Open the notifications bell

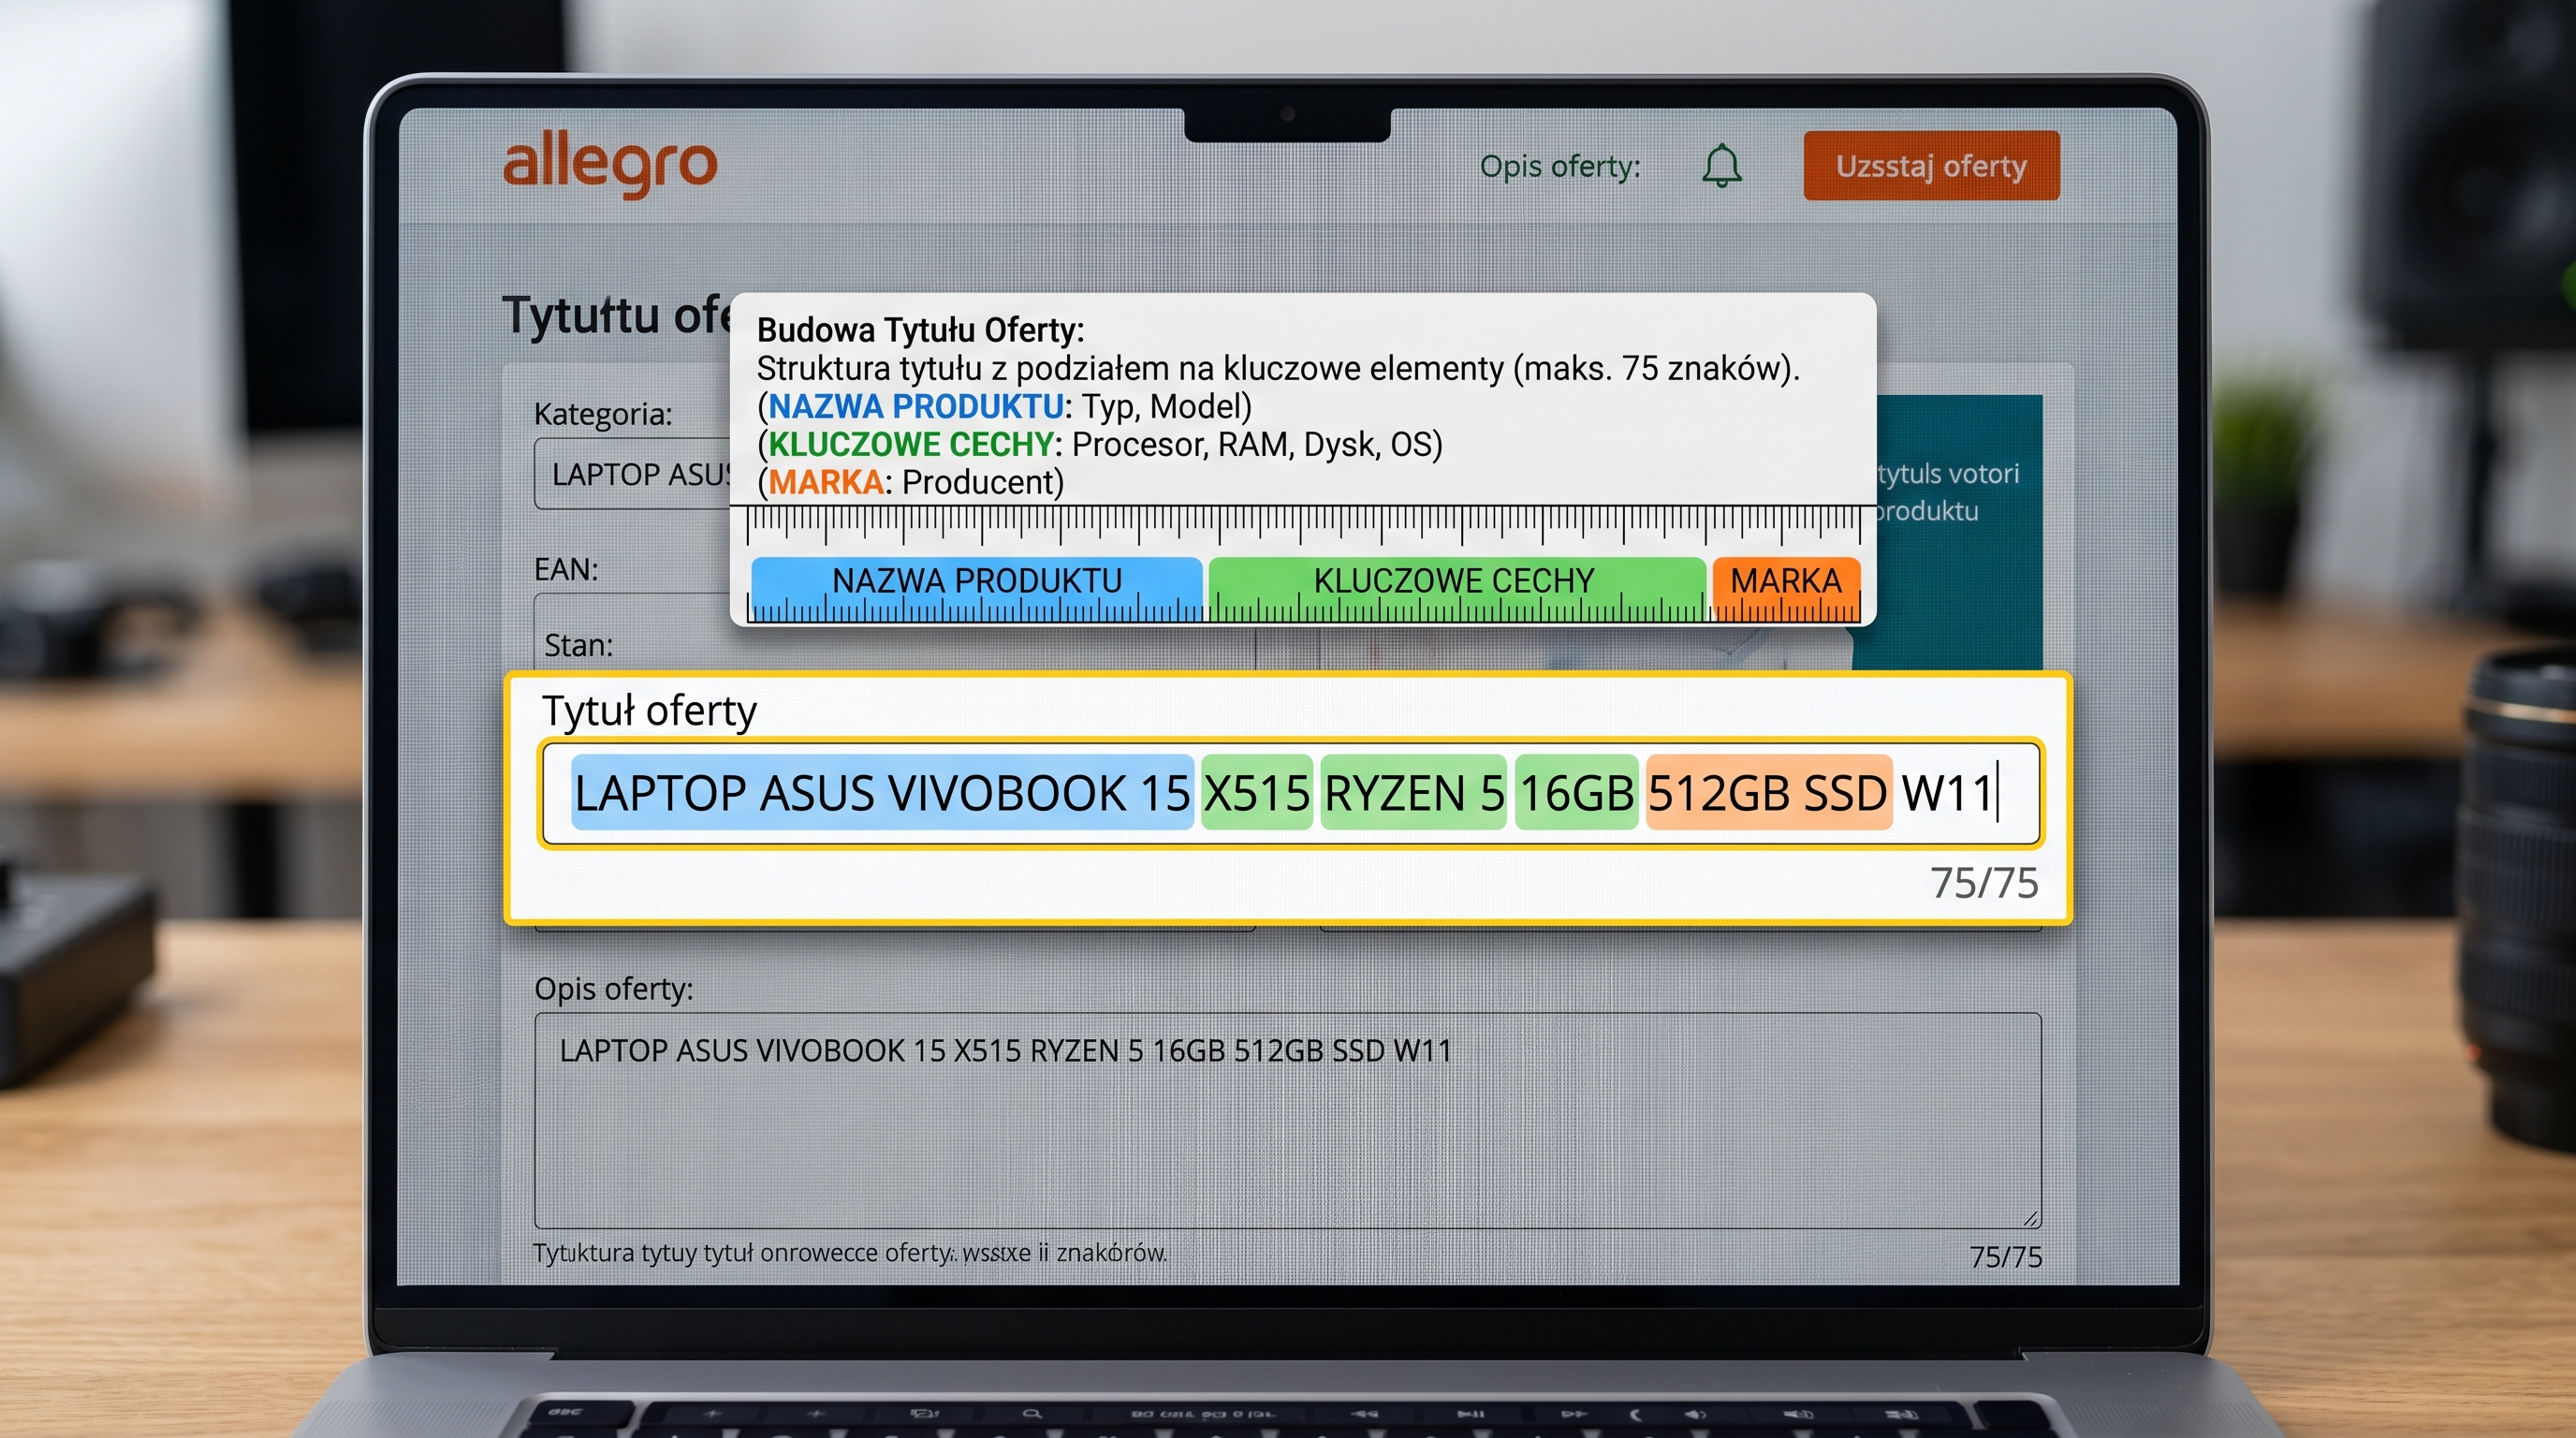(1721, 165)
